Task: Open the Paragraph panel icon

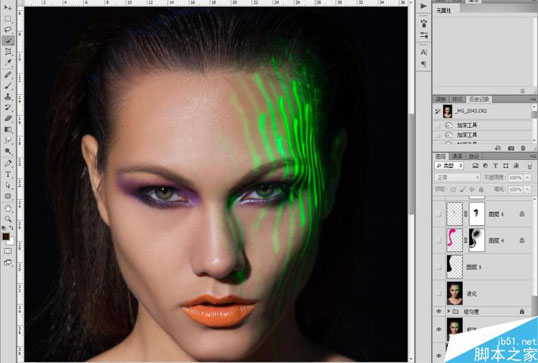Action: pyautogui.click(x=424, y=64)
